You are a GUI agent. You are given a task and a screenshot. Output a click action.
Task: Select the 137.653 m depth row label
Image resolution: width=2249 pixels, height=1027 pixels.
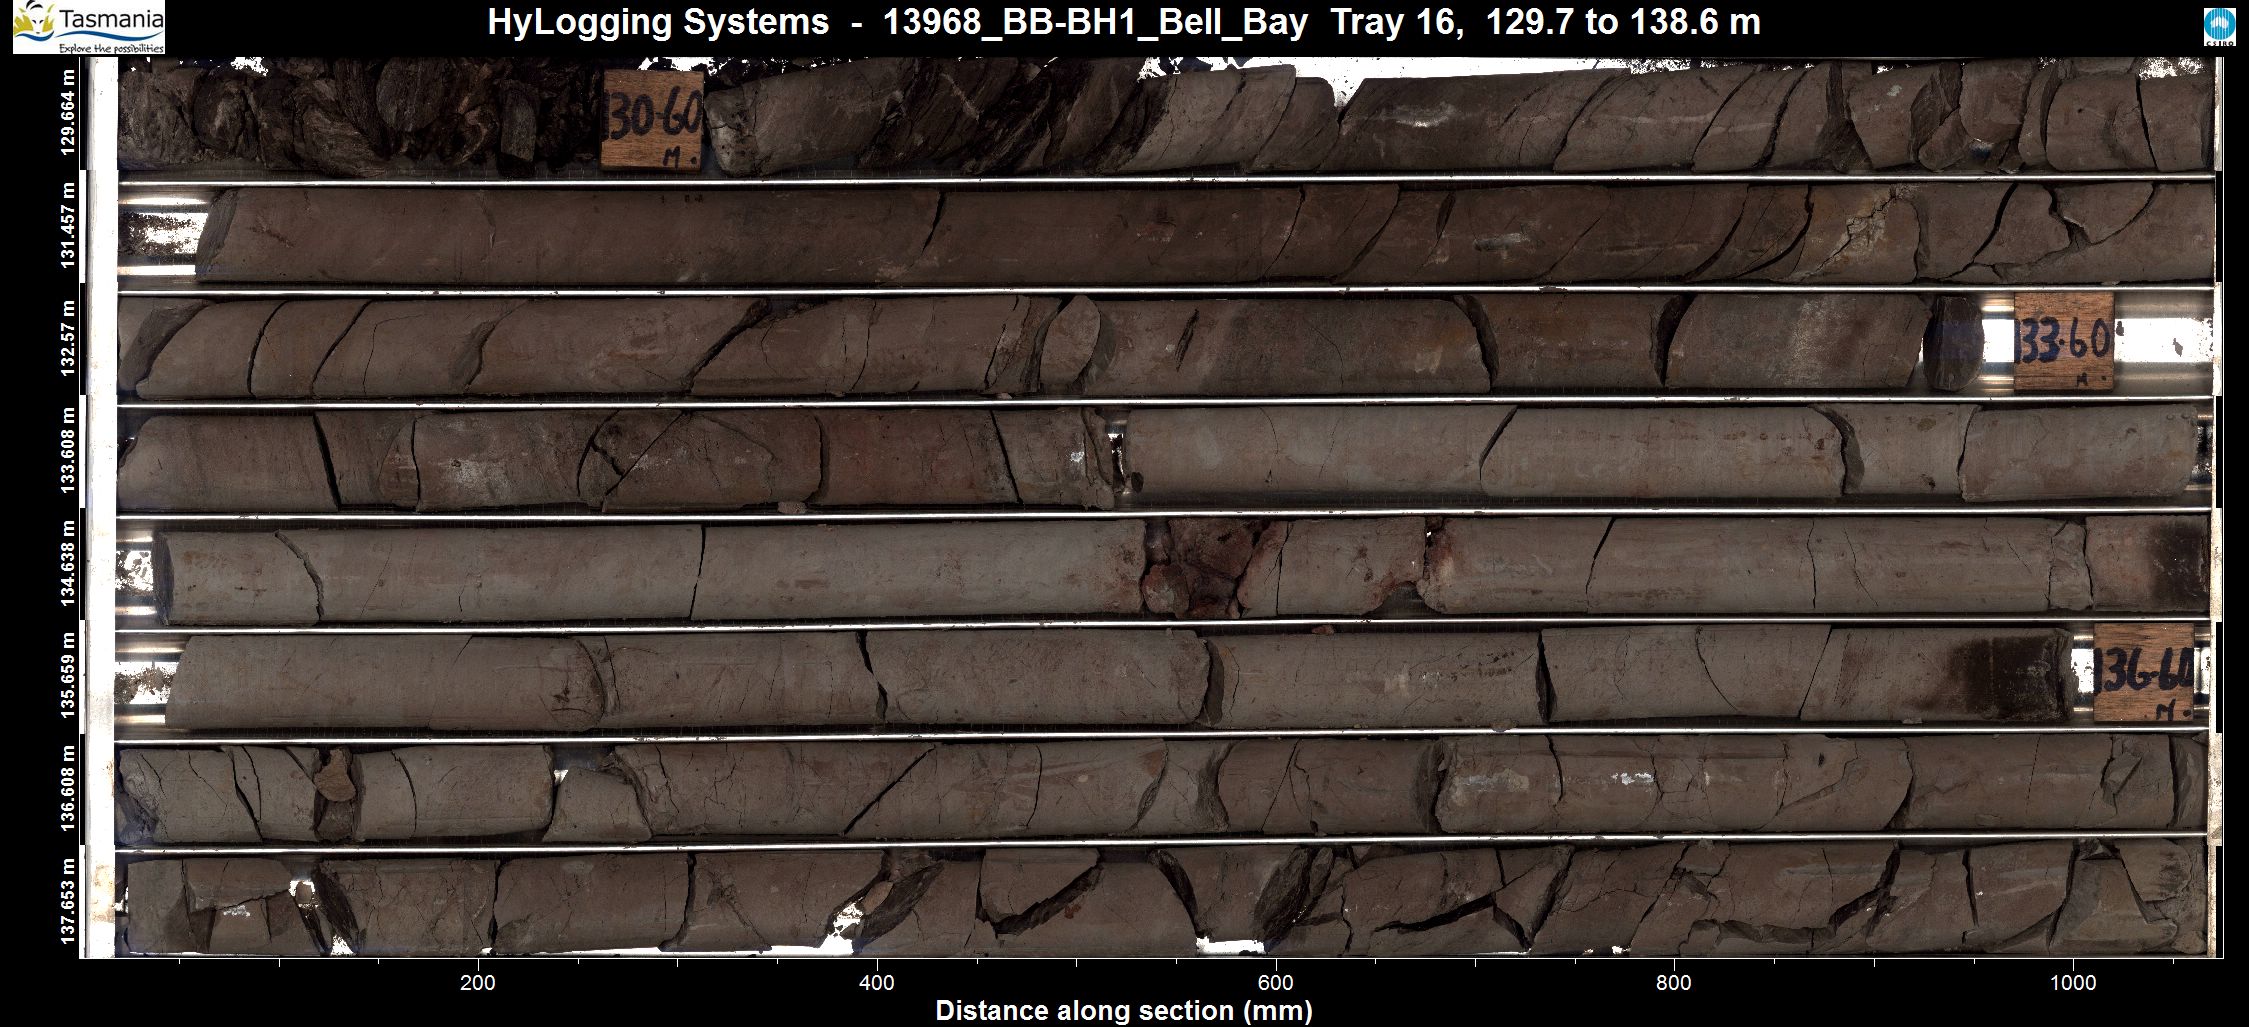tap(68, 900)
